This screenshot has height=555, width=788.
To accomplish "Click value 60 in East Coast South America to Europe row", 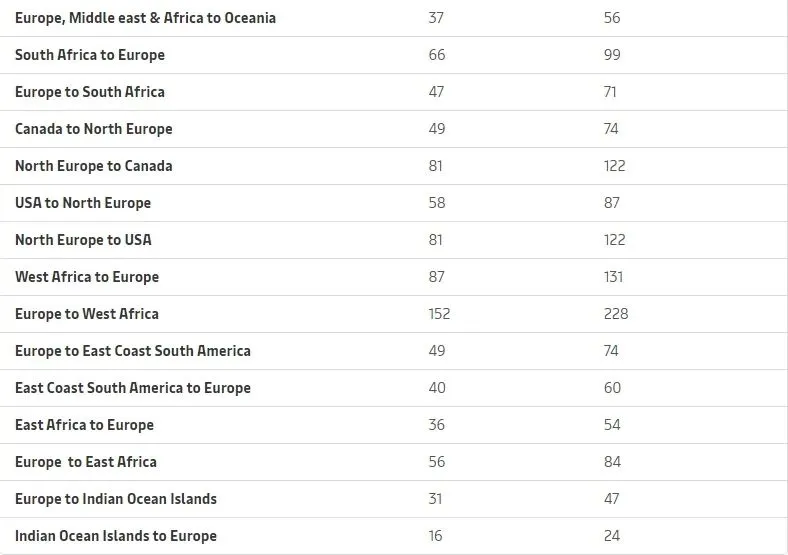I will coord(612,388).
